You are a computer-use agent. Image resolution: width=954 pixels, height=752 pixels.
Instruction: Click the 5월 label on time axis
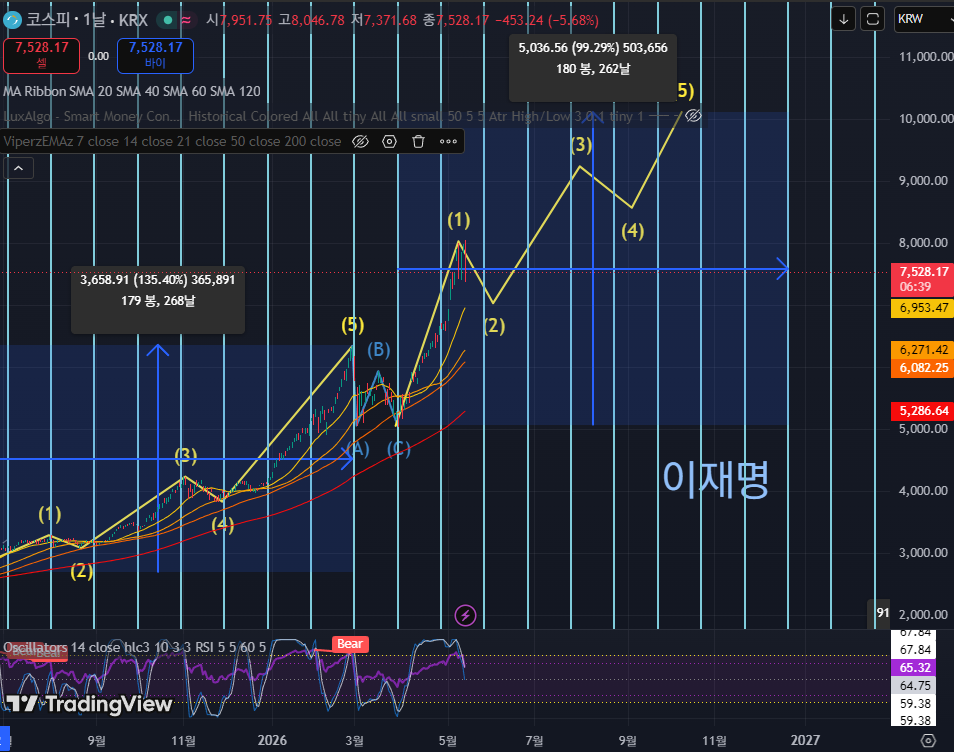point(448,740)
